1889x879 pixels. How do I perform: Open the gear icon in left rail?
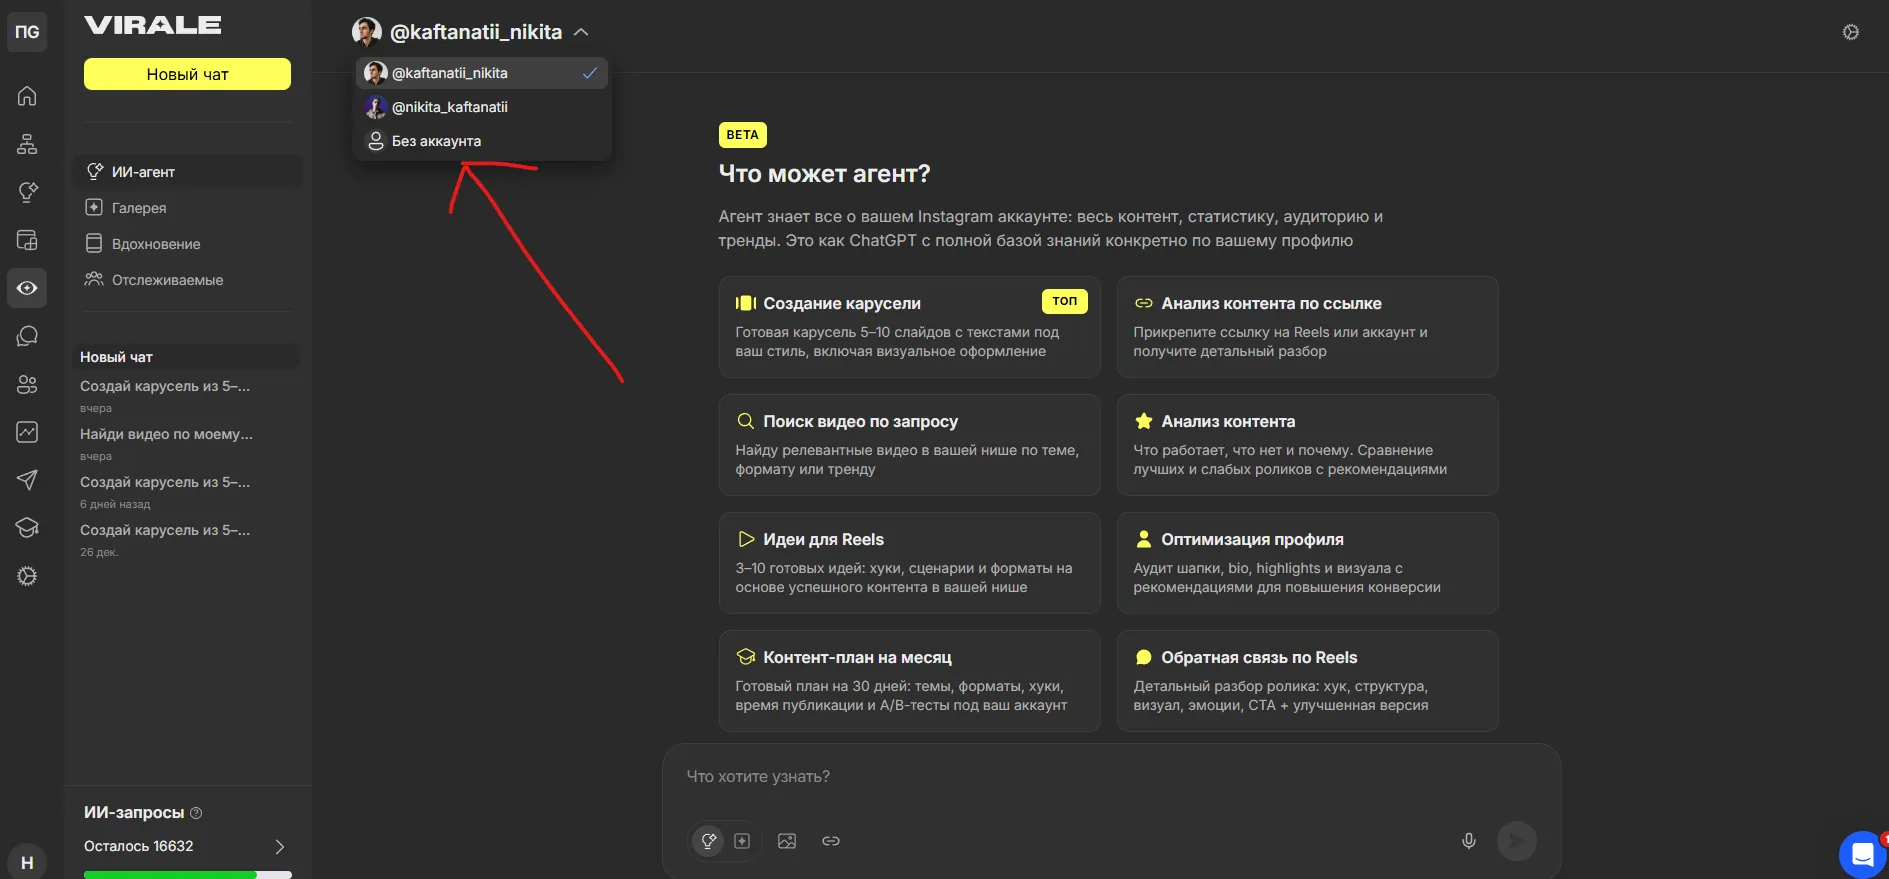click(x=27, y=576)
